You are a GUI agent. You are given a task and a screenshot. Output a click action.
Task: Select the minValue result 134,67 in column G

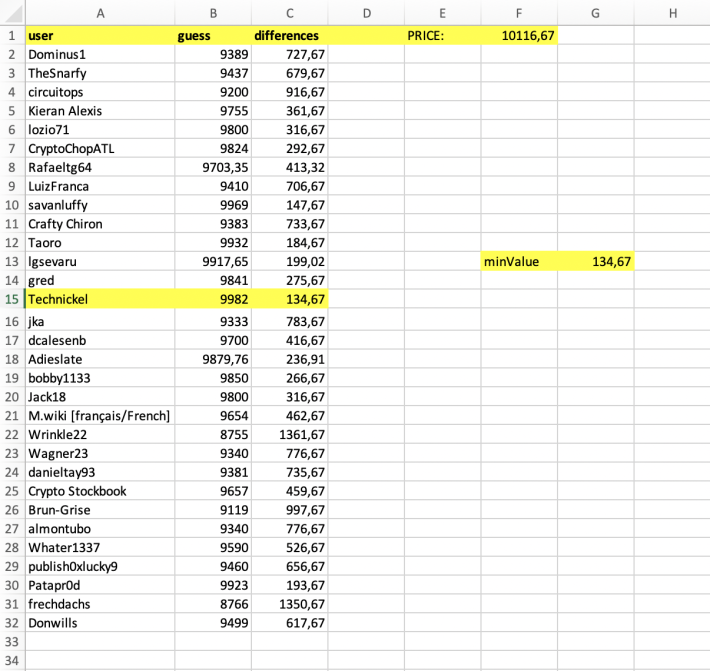pyautogui.click(x=595, y=261)
